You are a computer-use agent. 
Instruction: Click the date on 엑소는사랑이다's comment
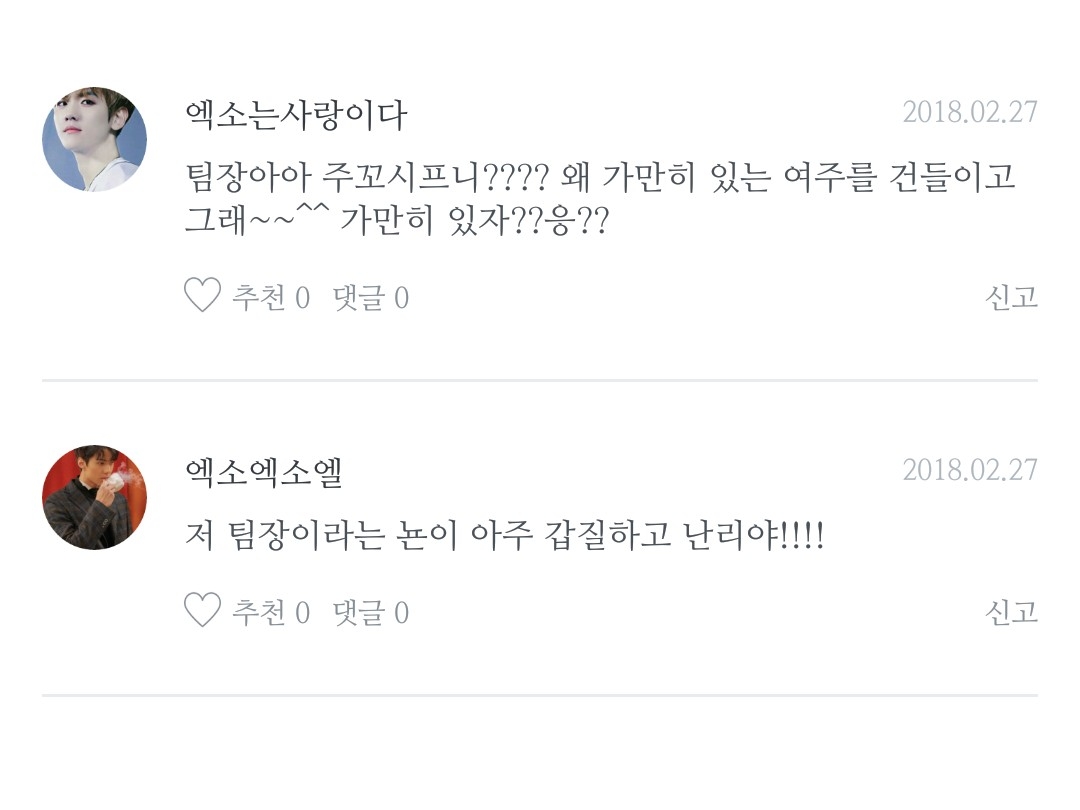click(969, 112)
